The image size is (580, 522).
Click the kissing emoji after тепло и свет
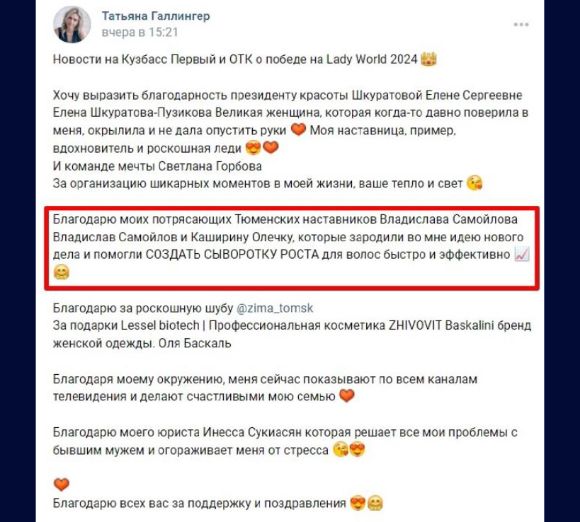click(x=474, y=183)
